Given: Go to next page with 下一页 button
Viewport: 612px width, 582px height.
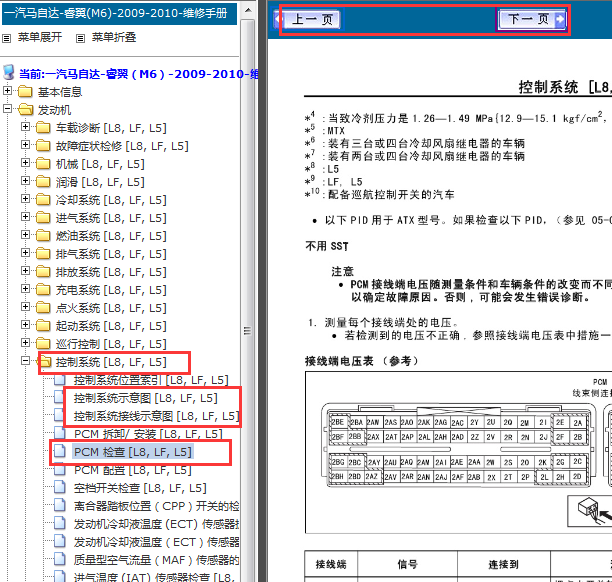Looking at the screenshot, I should (532, 19).
